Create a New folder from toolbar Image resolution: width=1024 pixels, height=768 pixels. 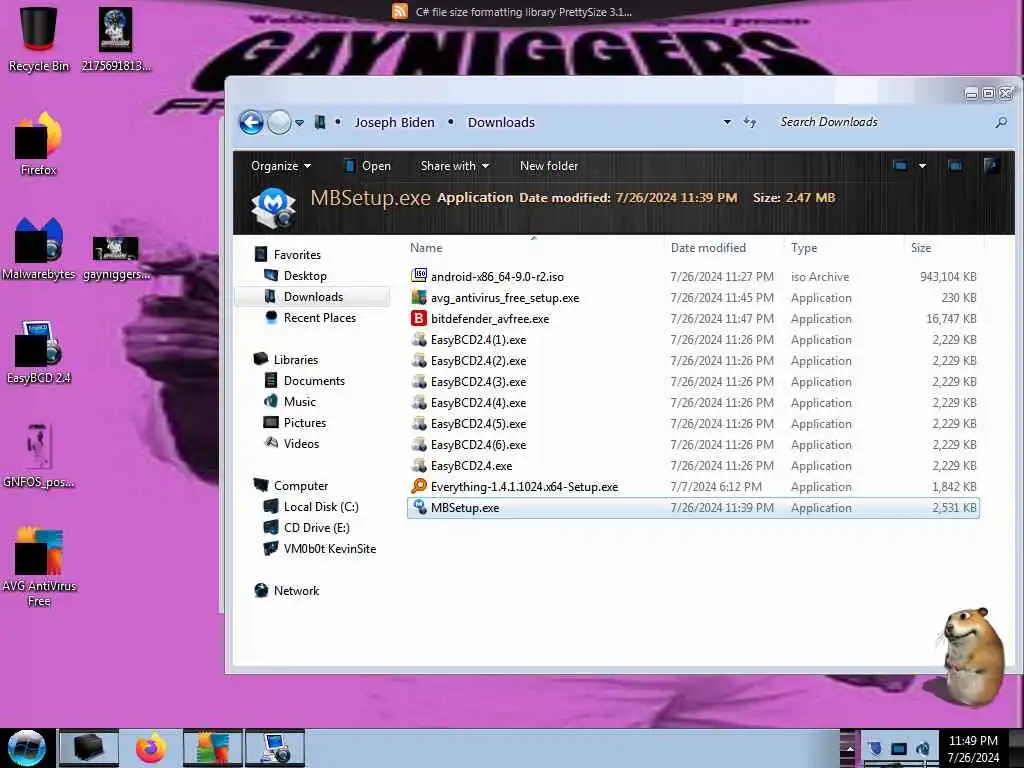[x=549, y=166]
